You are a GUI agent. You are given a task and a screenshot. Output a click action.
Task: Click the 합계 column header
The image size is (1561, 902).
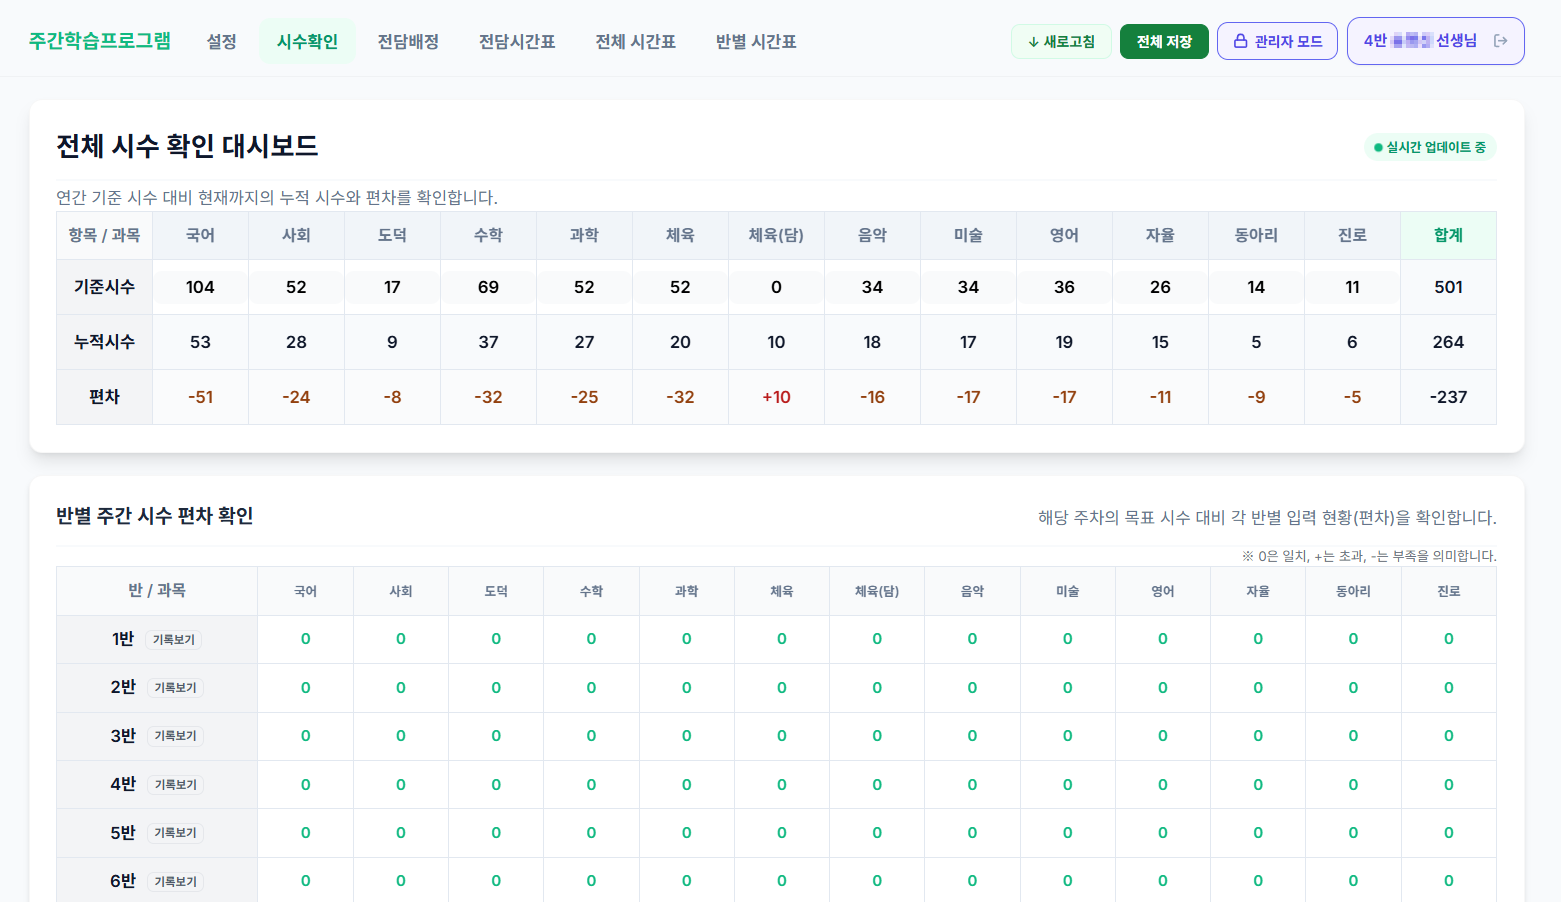click(x=1448, y=235)
